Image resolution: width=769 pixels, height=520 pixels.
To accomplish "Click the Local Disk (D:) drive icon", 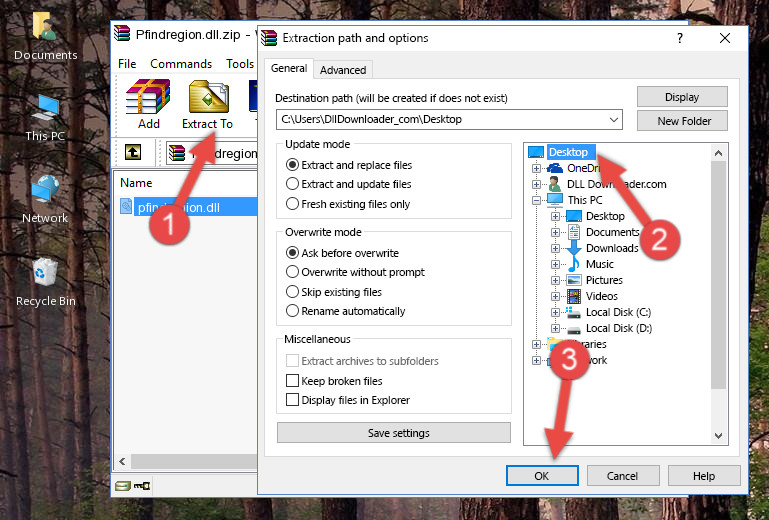I will tap(574, 329).
